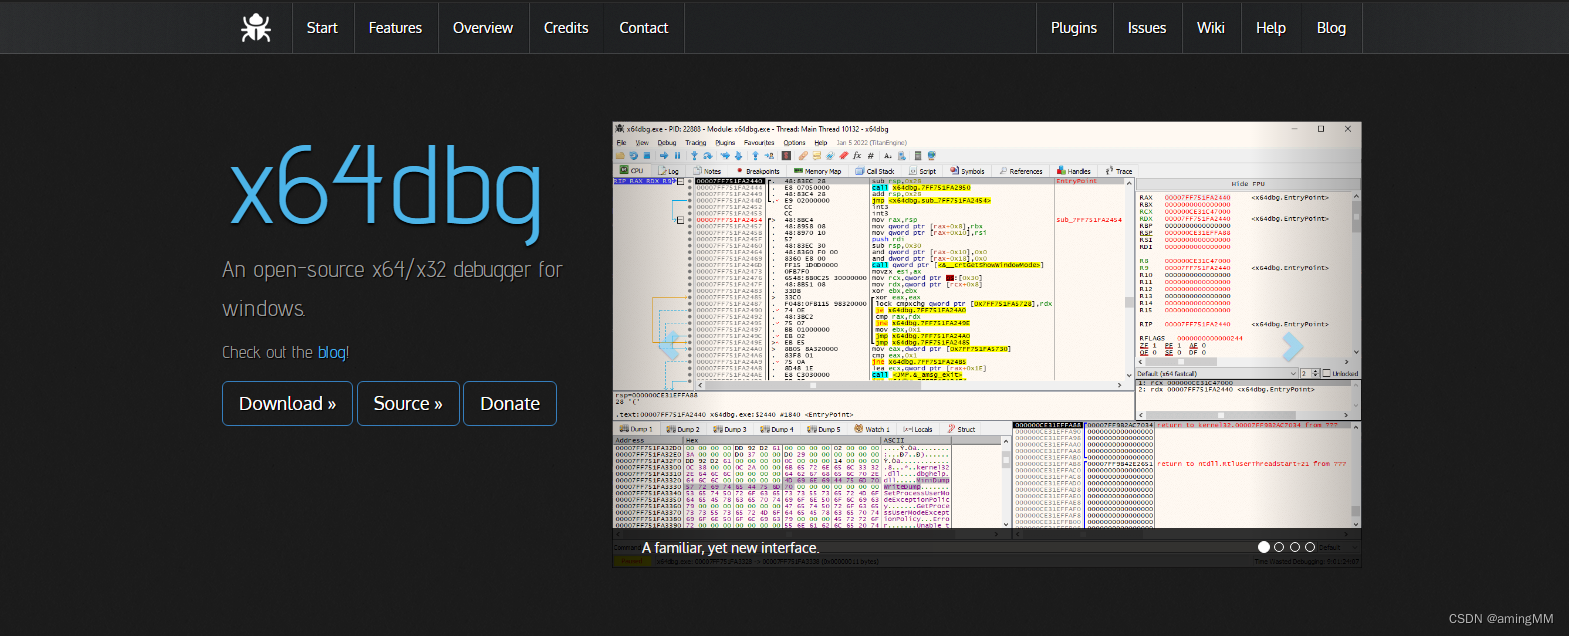Select Dump 3 tab in dump pane

tap(729, 429)
